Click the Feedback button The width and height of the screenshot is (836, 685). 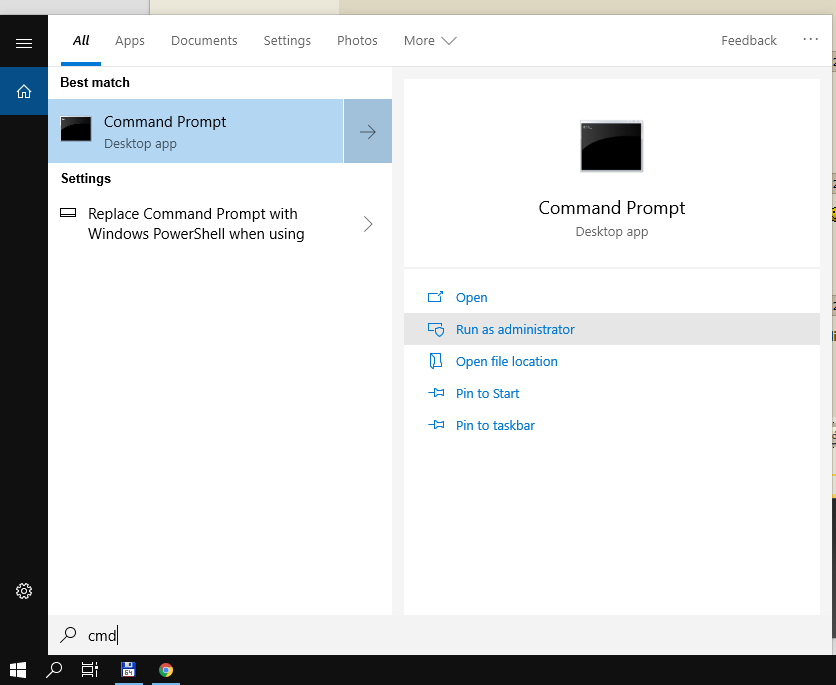749,41
